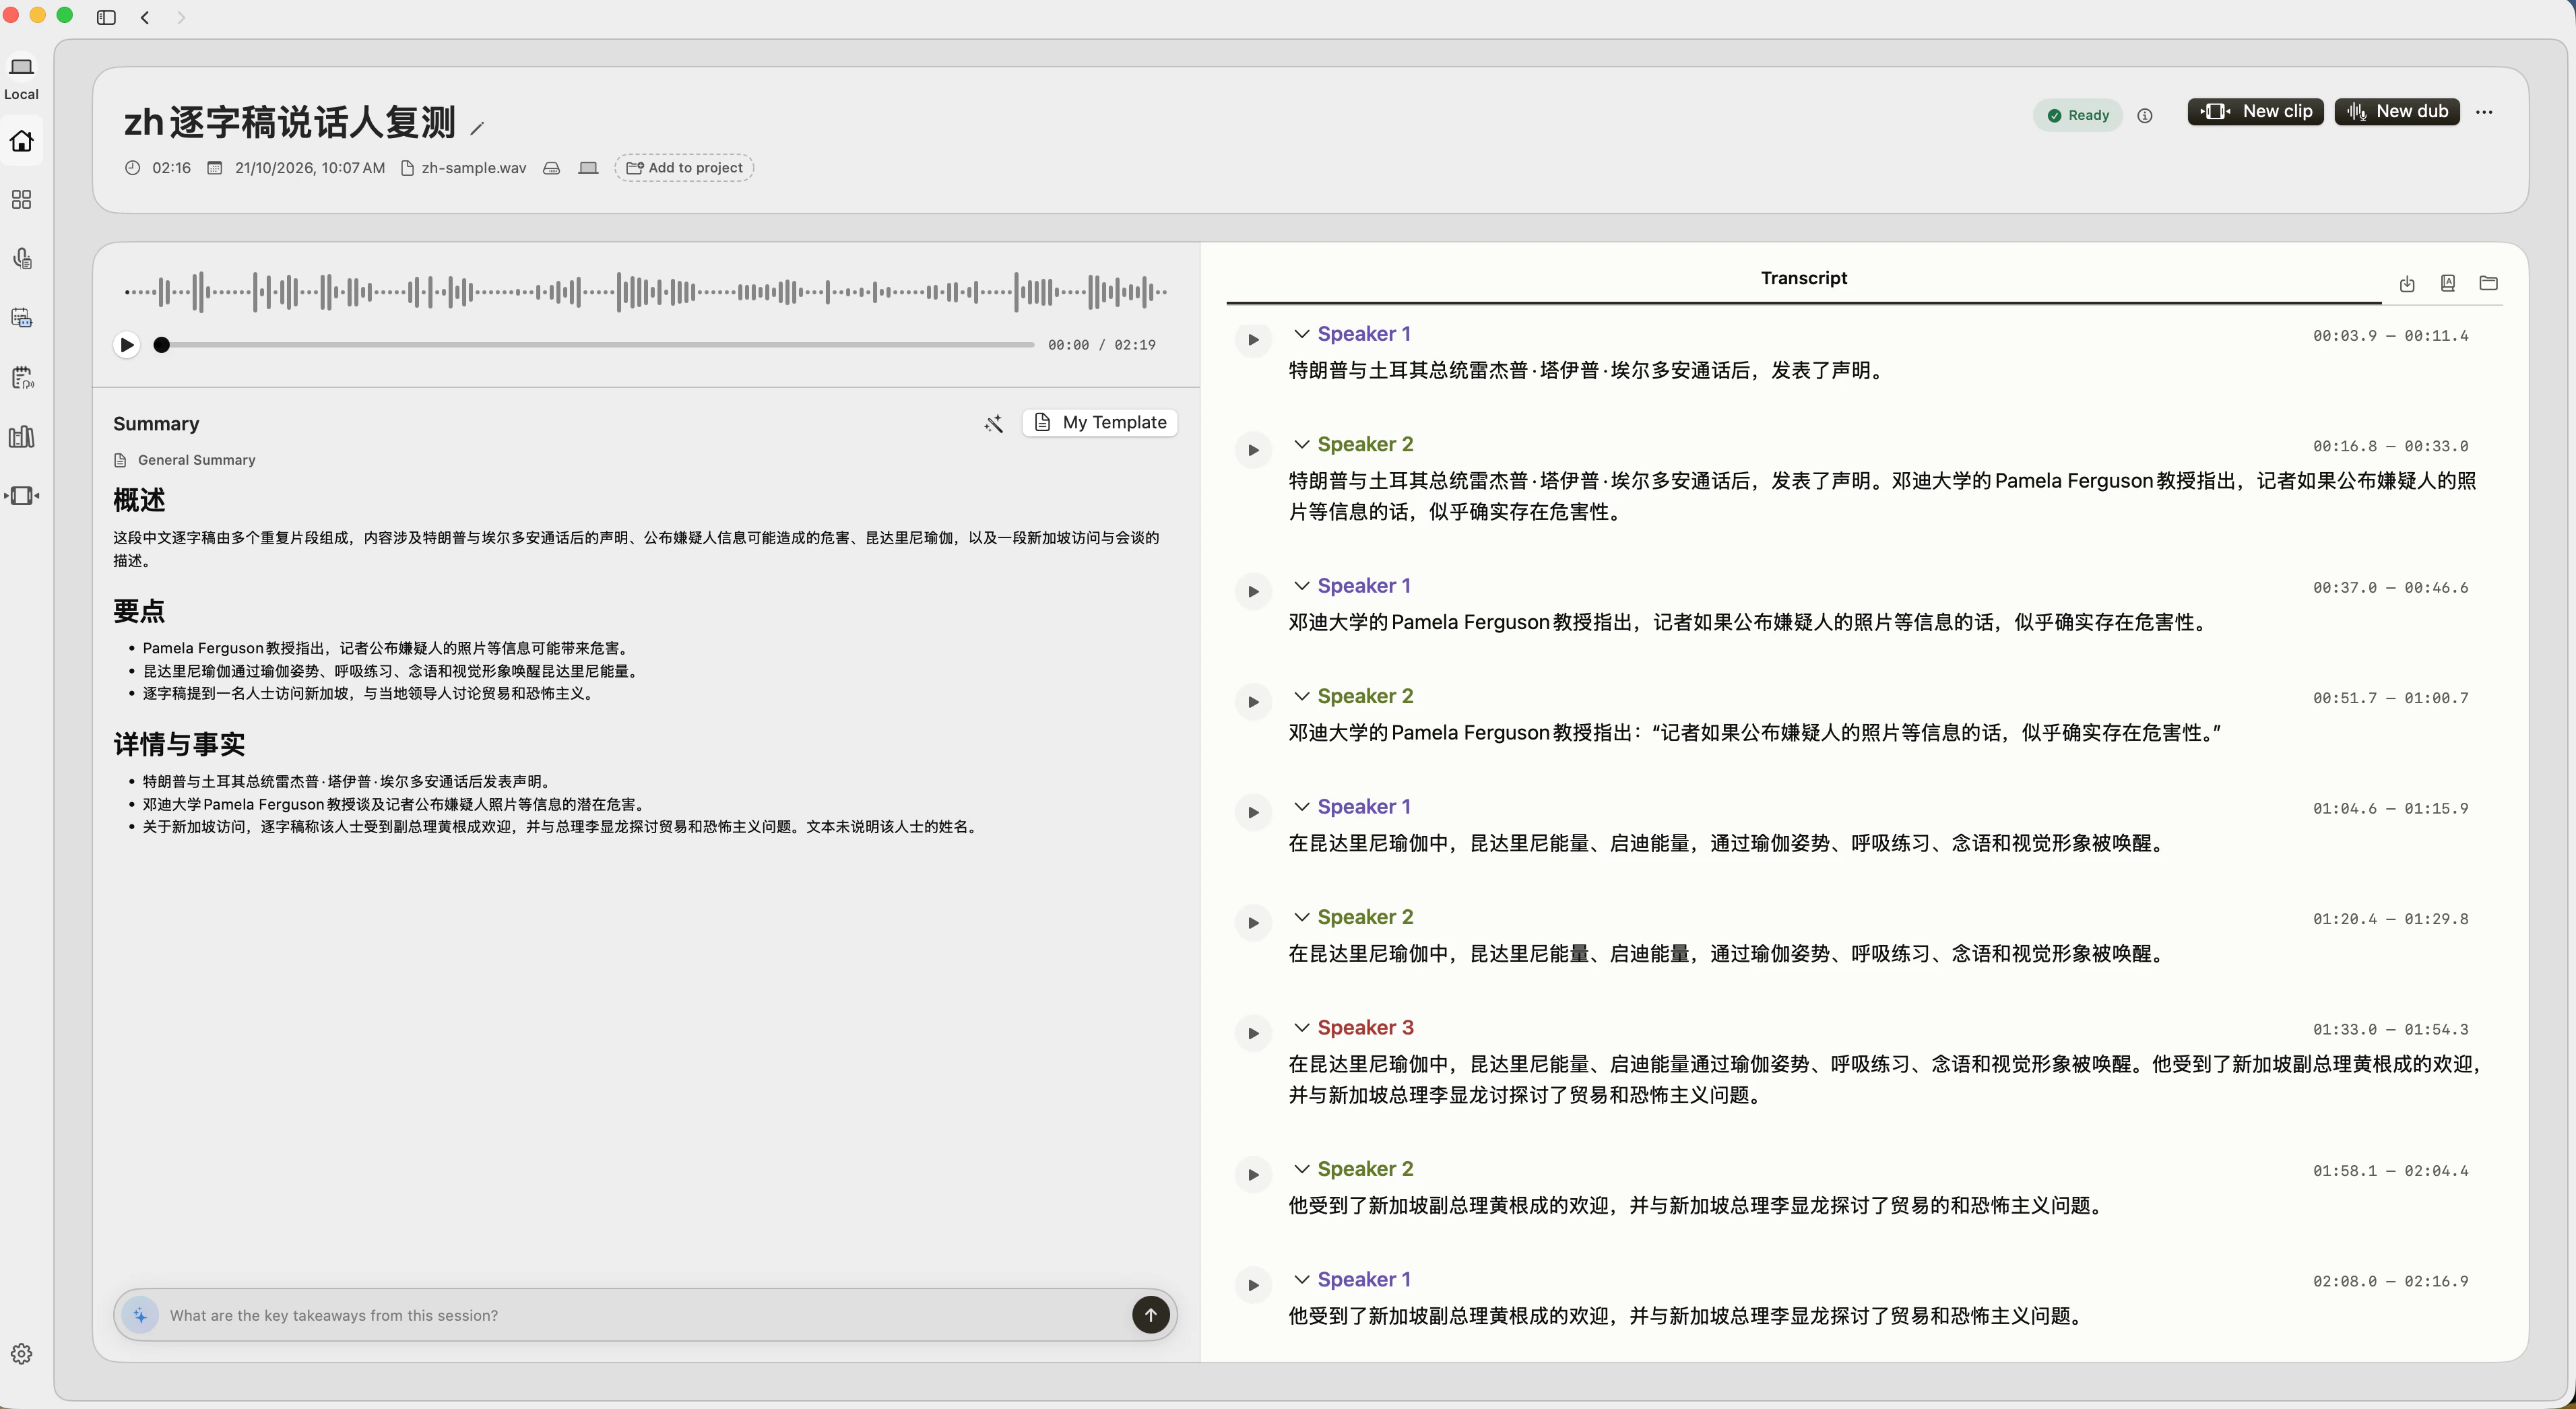
Task: Play the Speaker 1 segment at 01:04.6
Action: click(x=1253, y=812)
